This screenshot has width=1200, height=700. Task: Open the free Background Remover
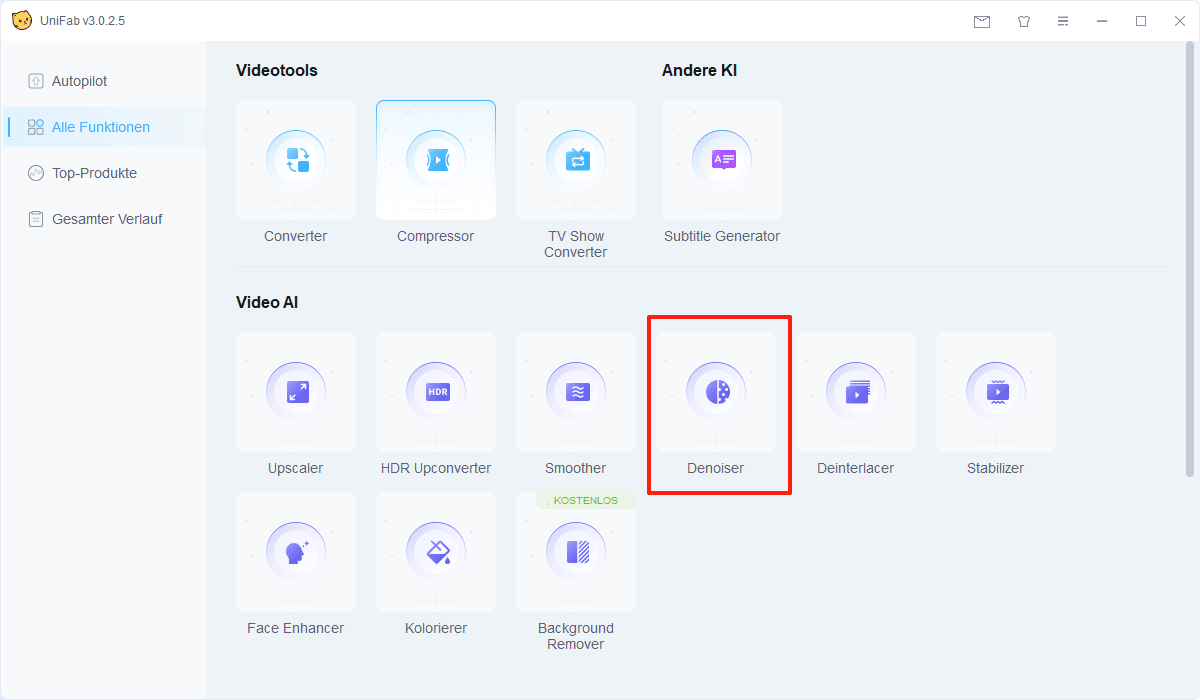(x=576, y=552)
